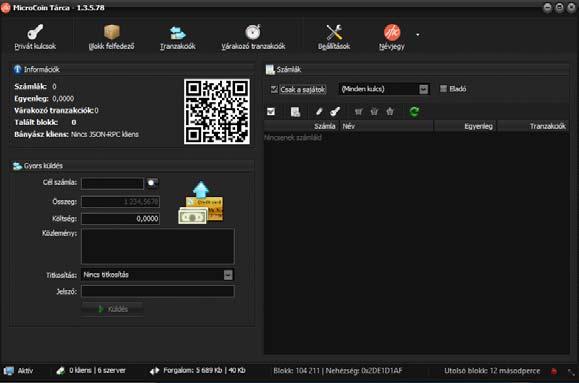Open Privát kulcsok key icon
The image size is (579, 383).
tap(35, 33)
